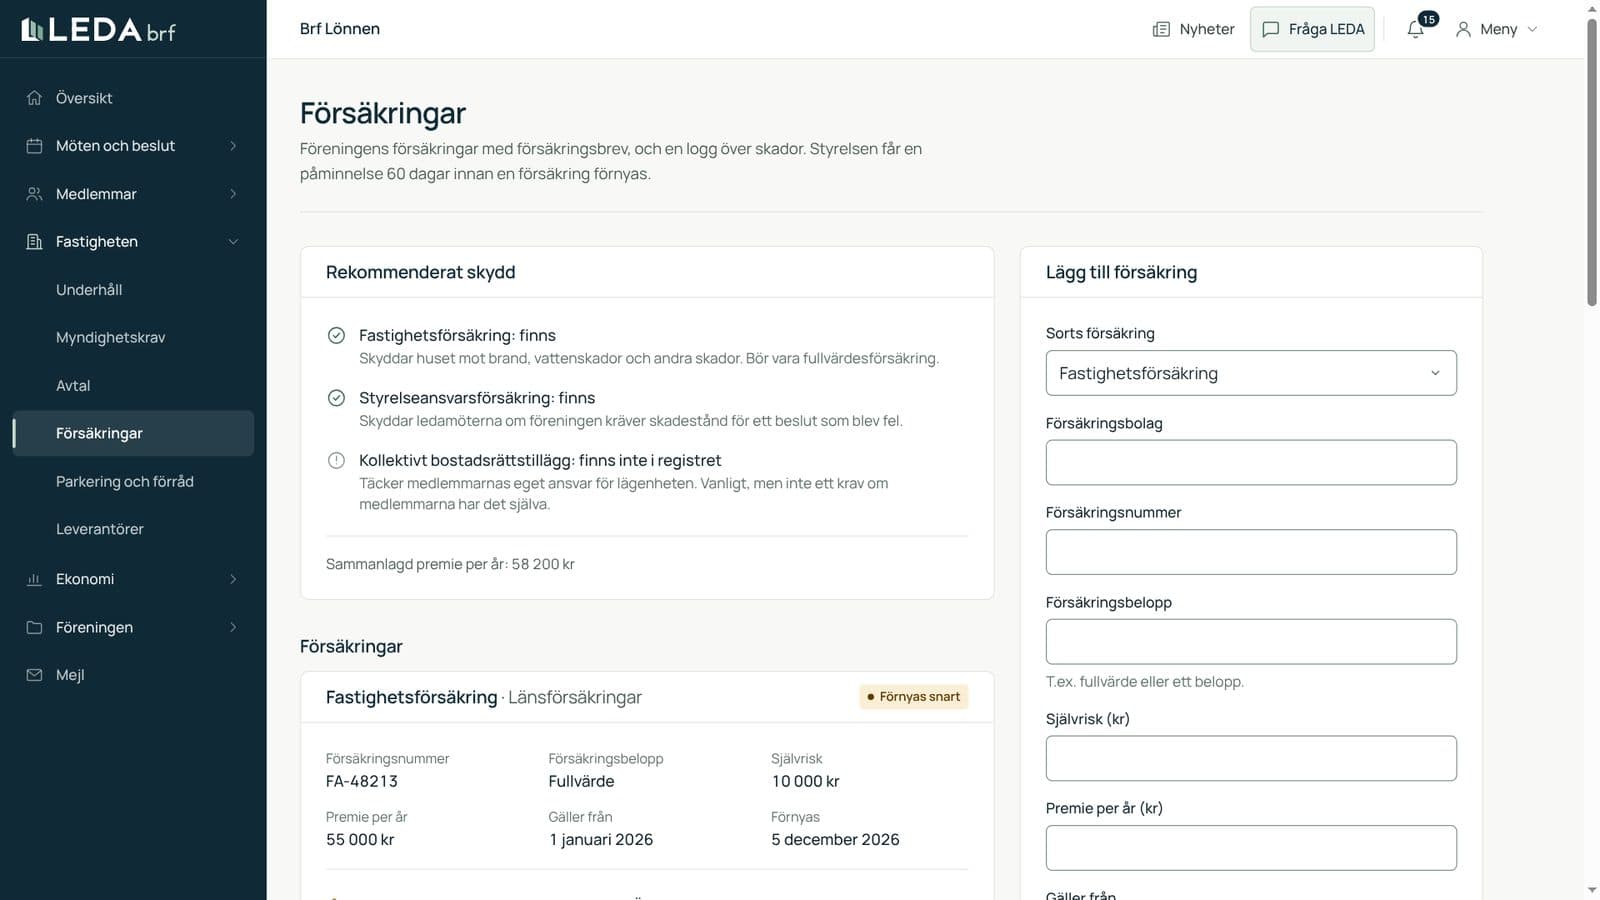The image size is (1600, 900).
Task: Click Brf Lönnen association name
Action: click(x=340, y=29)
